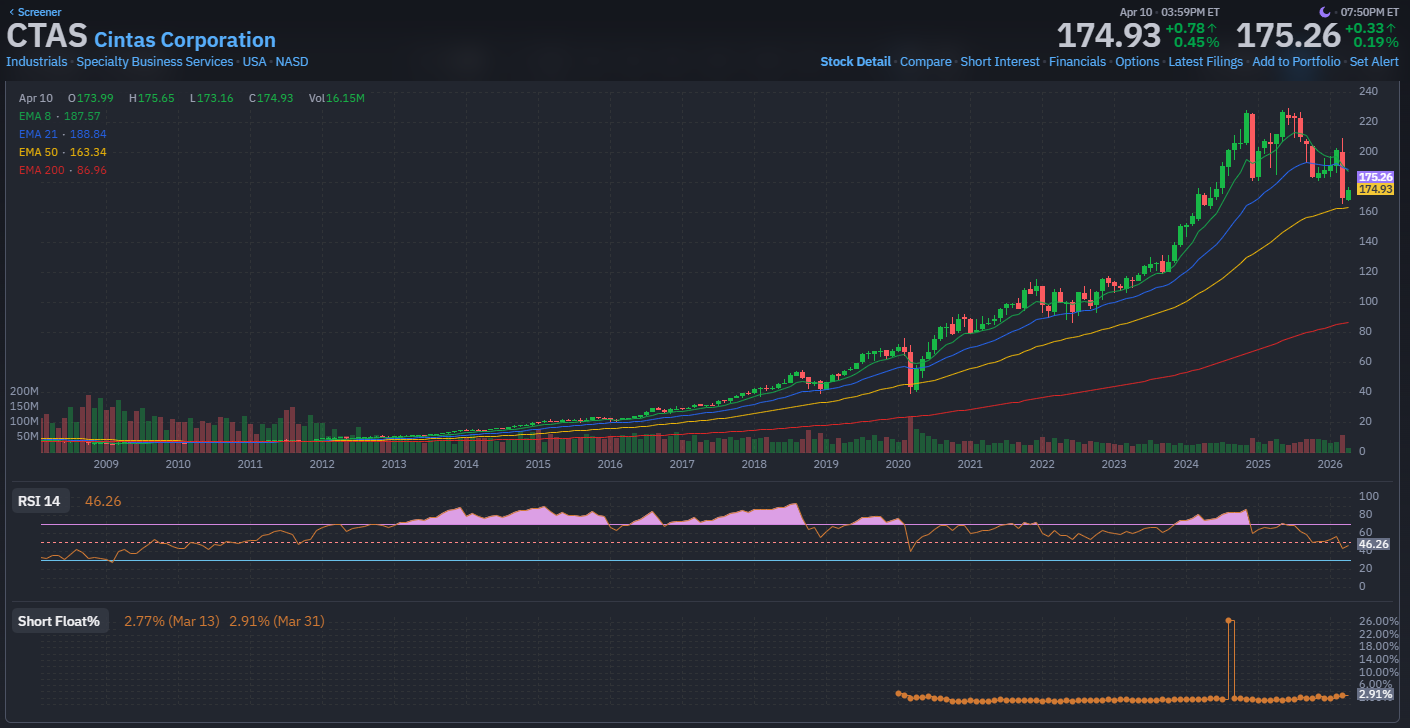
Task: Click the 2.91% short float value tag
Action: tap(1375, 693)
